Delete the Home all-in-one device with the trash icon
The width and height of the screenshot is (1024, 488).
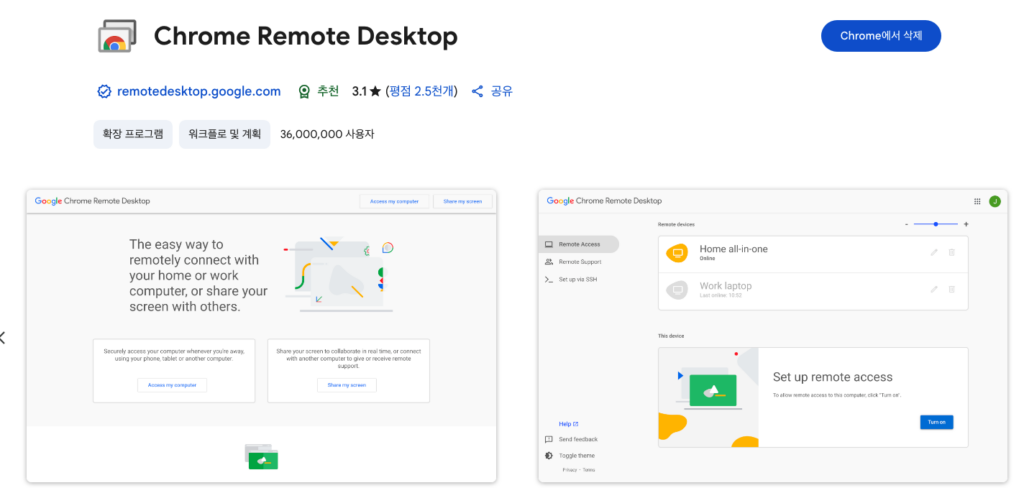click(x=952, y=252)
